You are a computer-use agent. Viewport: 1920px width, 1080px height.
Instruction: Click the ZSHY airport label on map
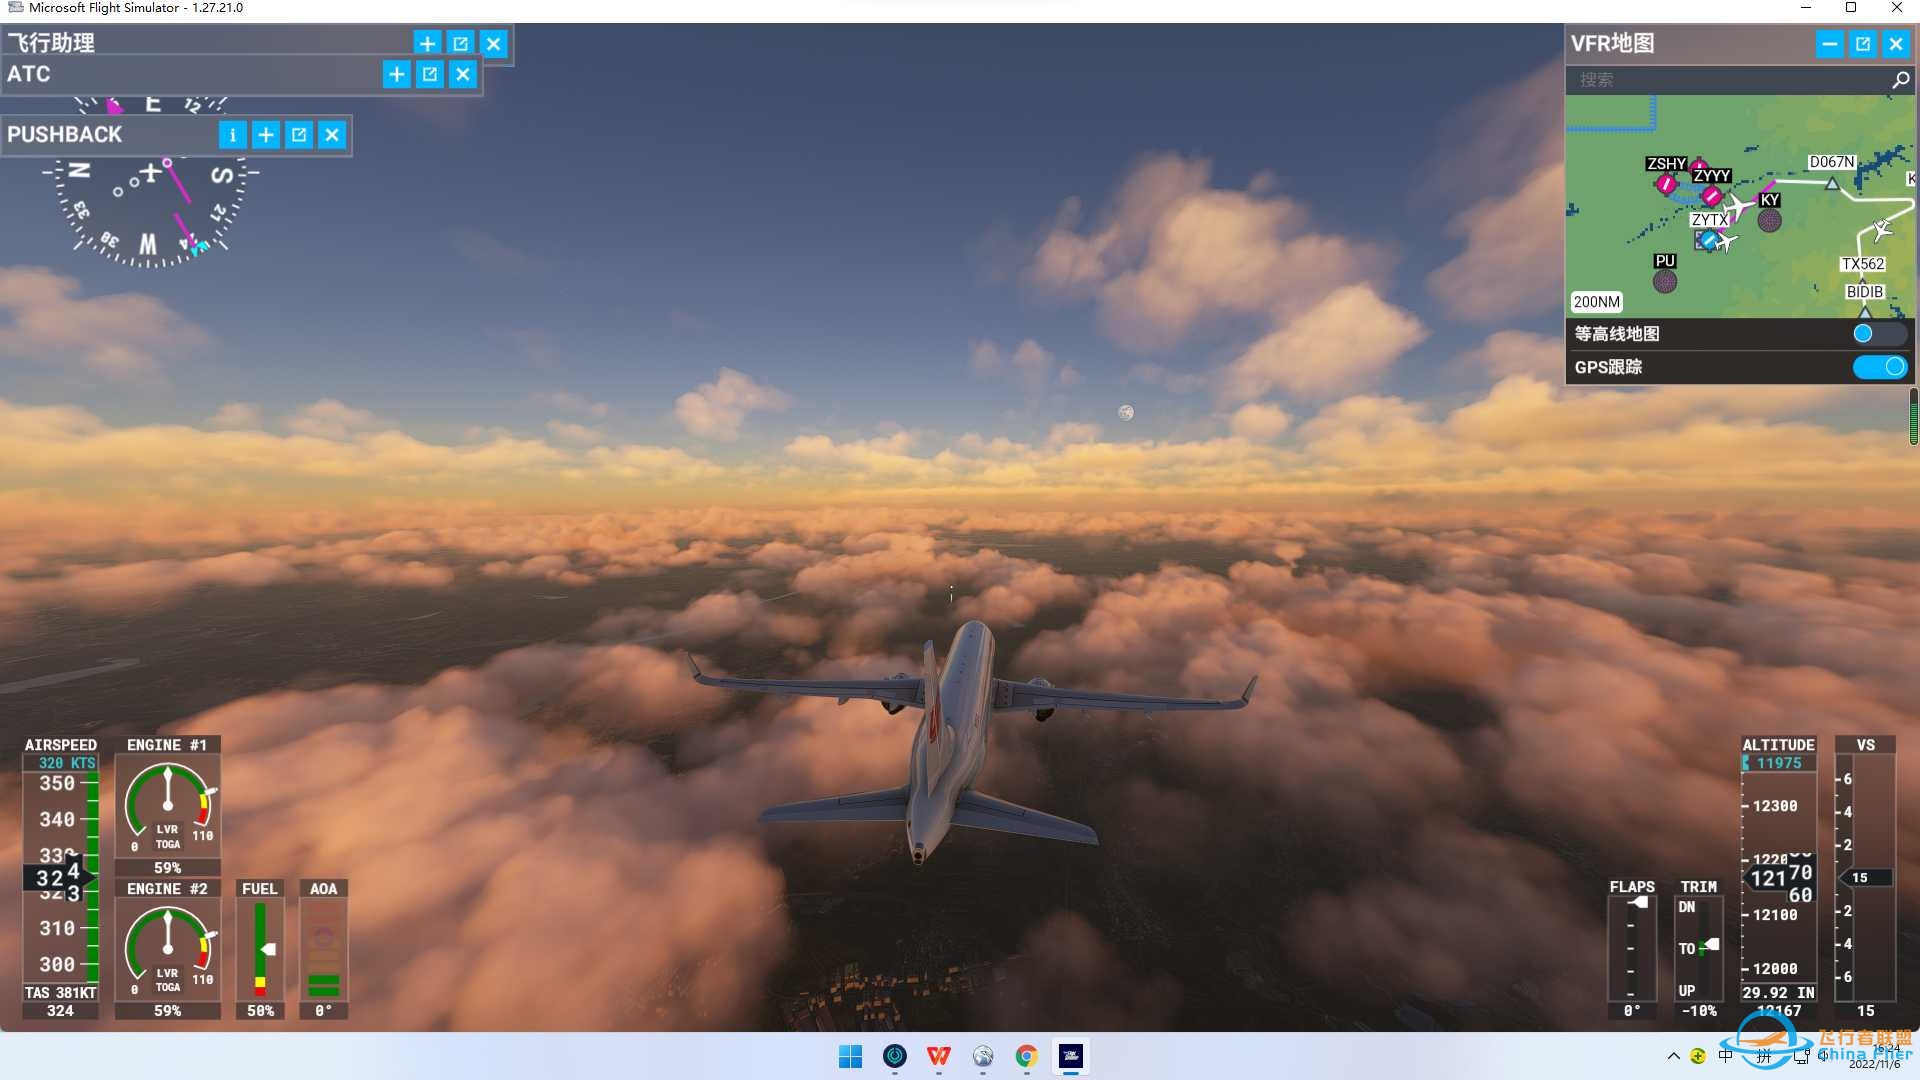[1666, 164]
